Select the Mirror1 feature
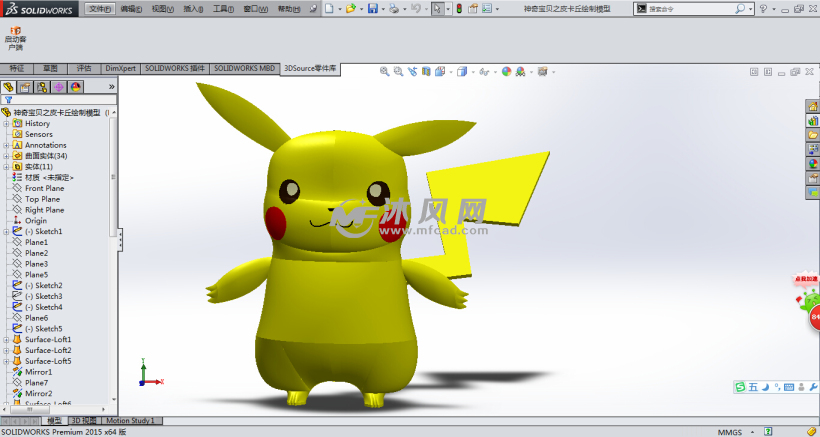This screenshot has height=437, width=820. coord(38,372)
